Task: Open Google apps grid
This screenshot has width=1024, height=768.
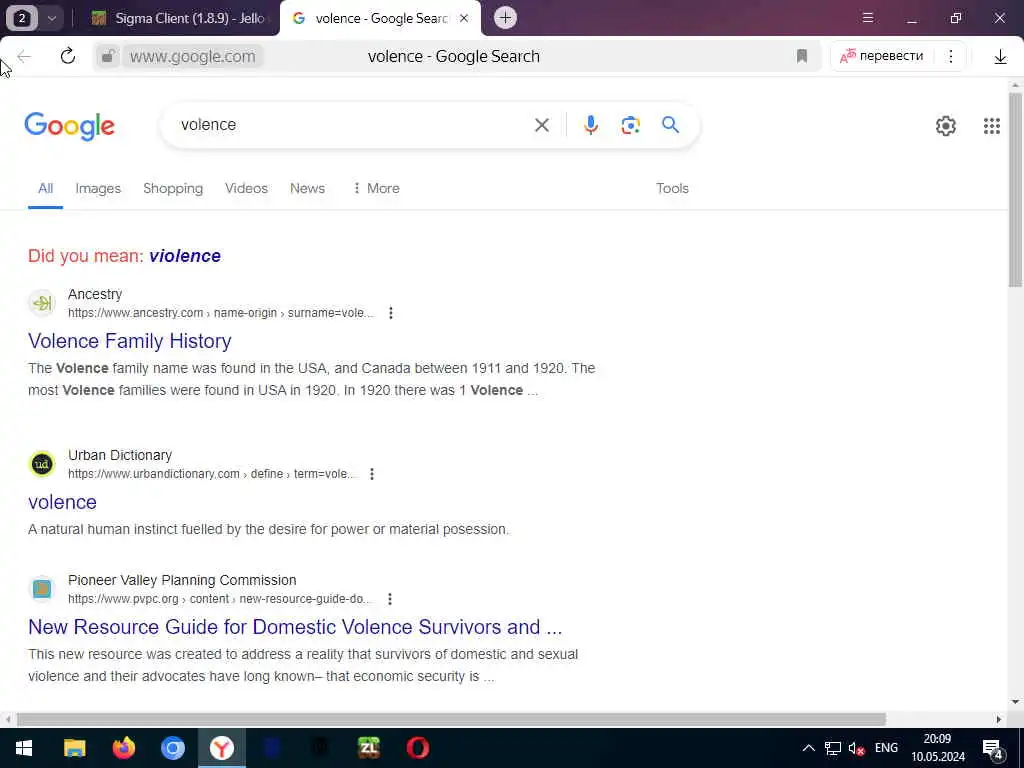Action: tap(991, 125)
